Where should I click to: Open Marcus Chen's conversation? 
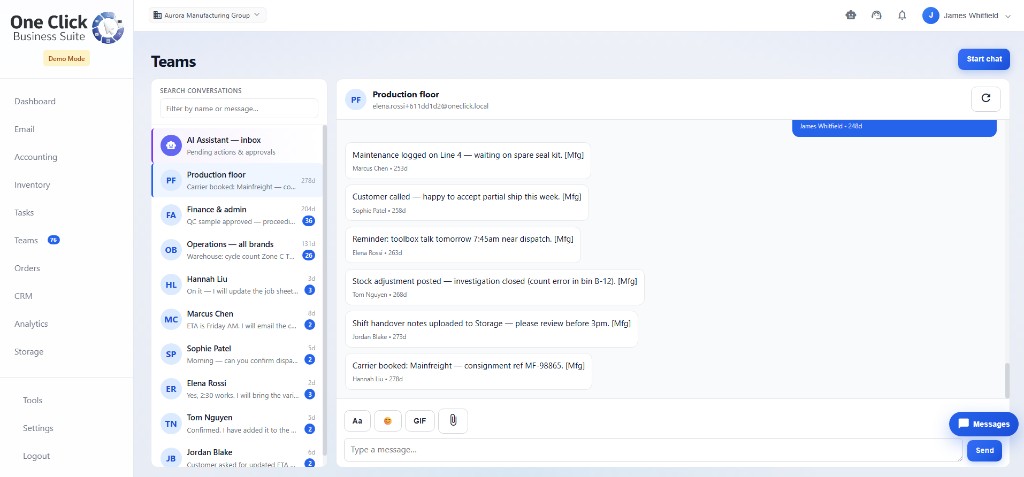(237, 319)
